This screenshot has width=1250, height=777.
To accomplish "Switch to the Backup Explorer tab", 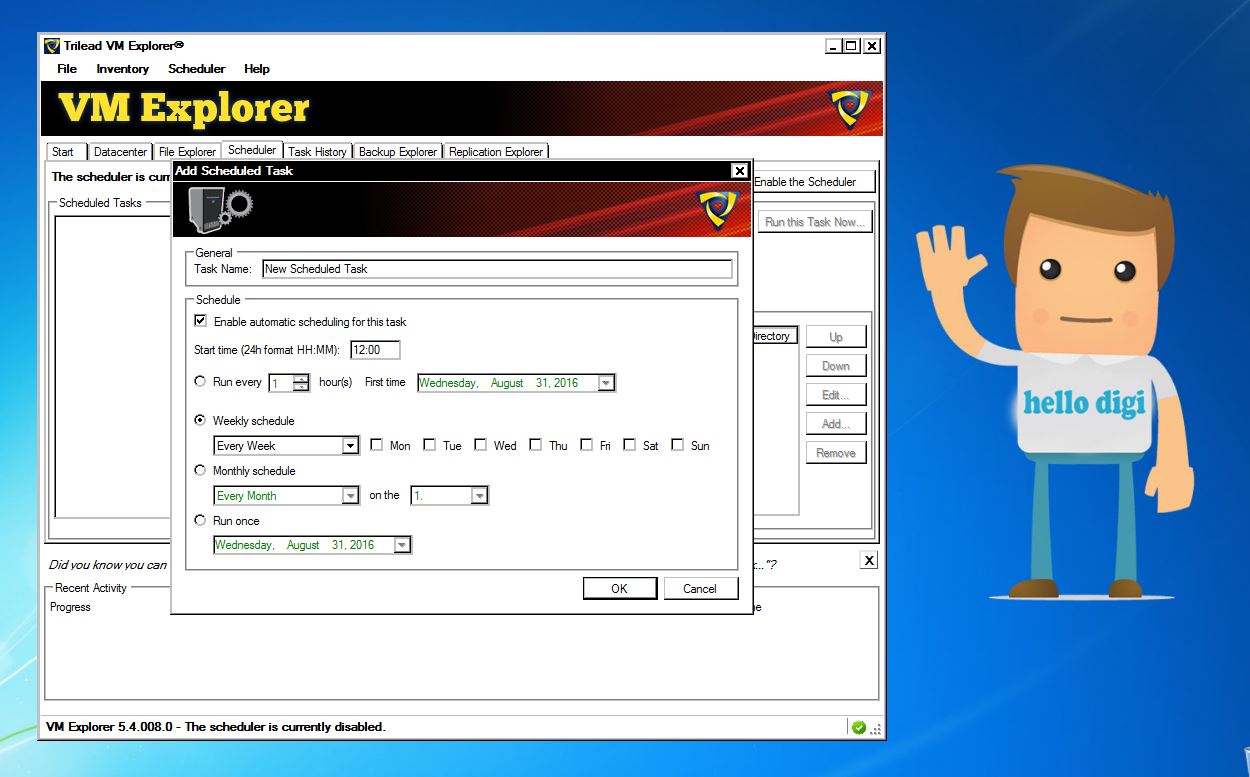I will 398,152.
